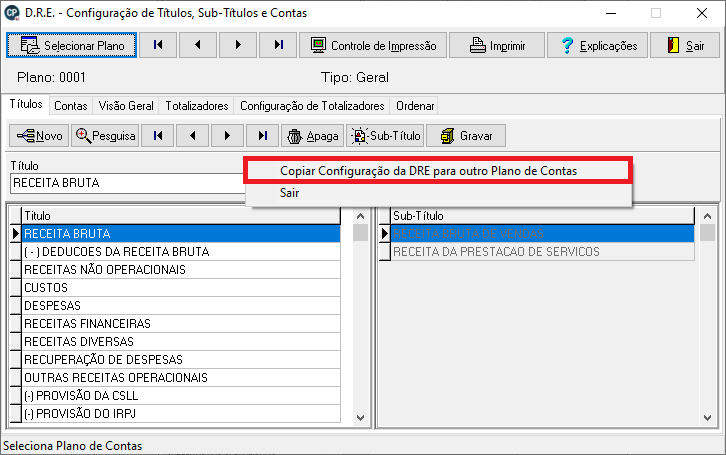Select RECEITA BRUTA row in title list
This screenshot has height=455, width=726.
pos(181,234)
